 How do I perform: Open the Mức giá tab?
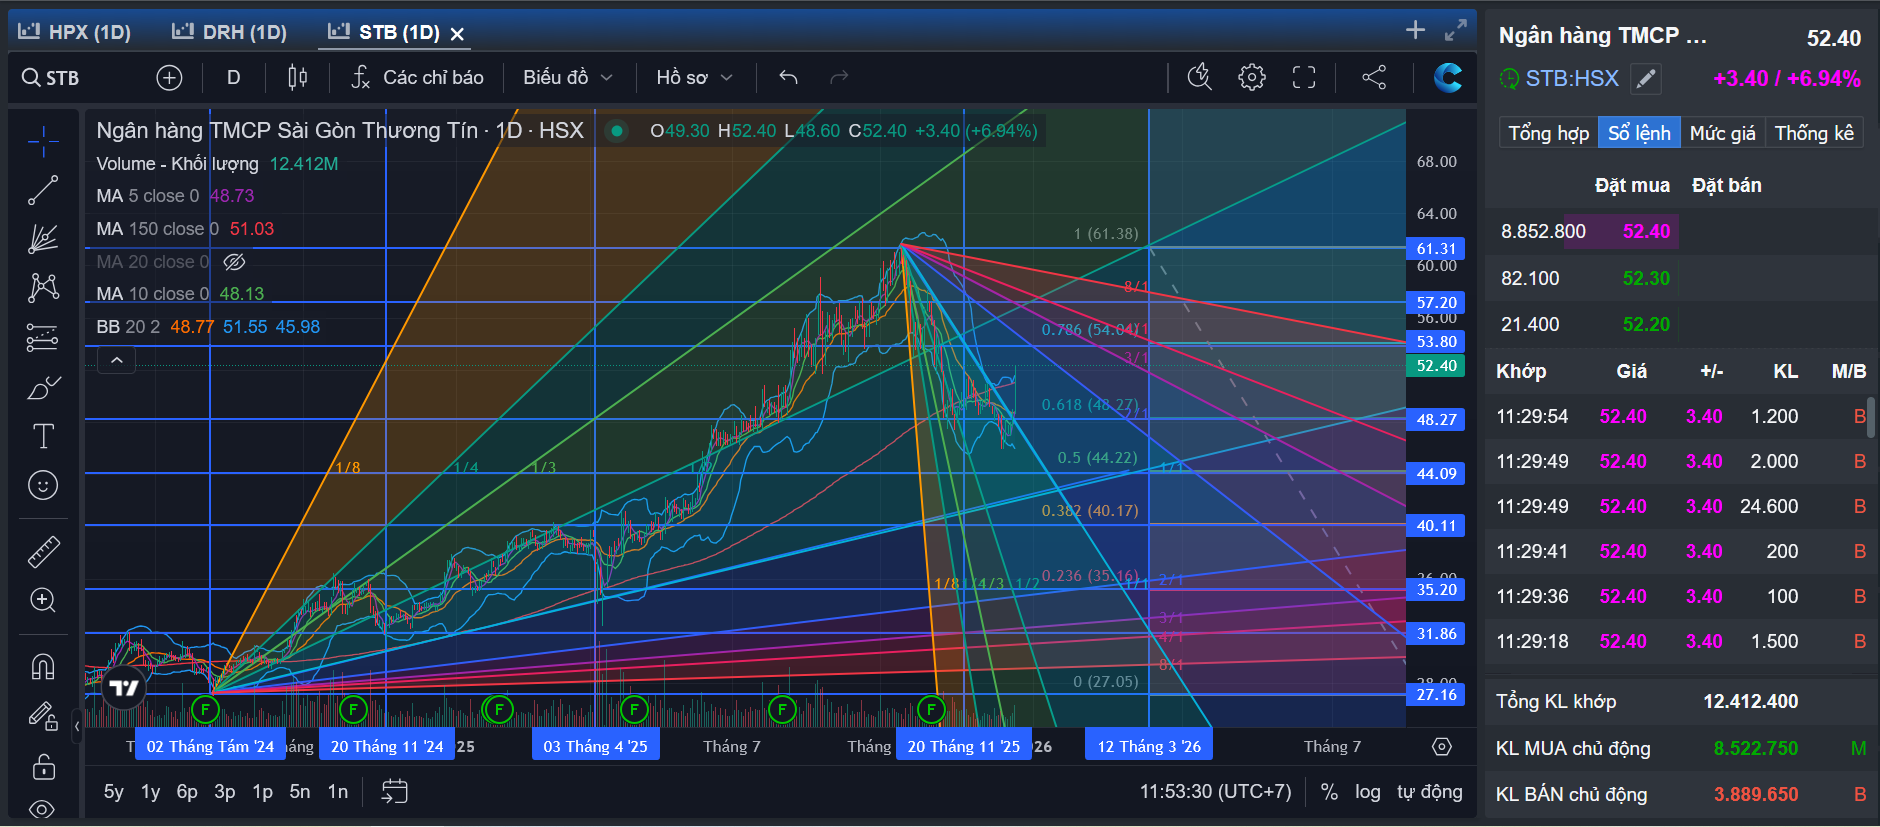1723,133
